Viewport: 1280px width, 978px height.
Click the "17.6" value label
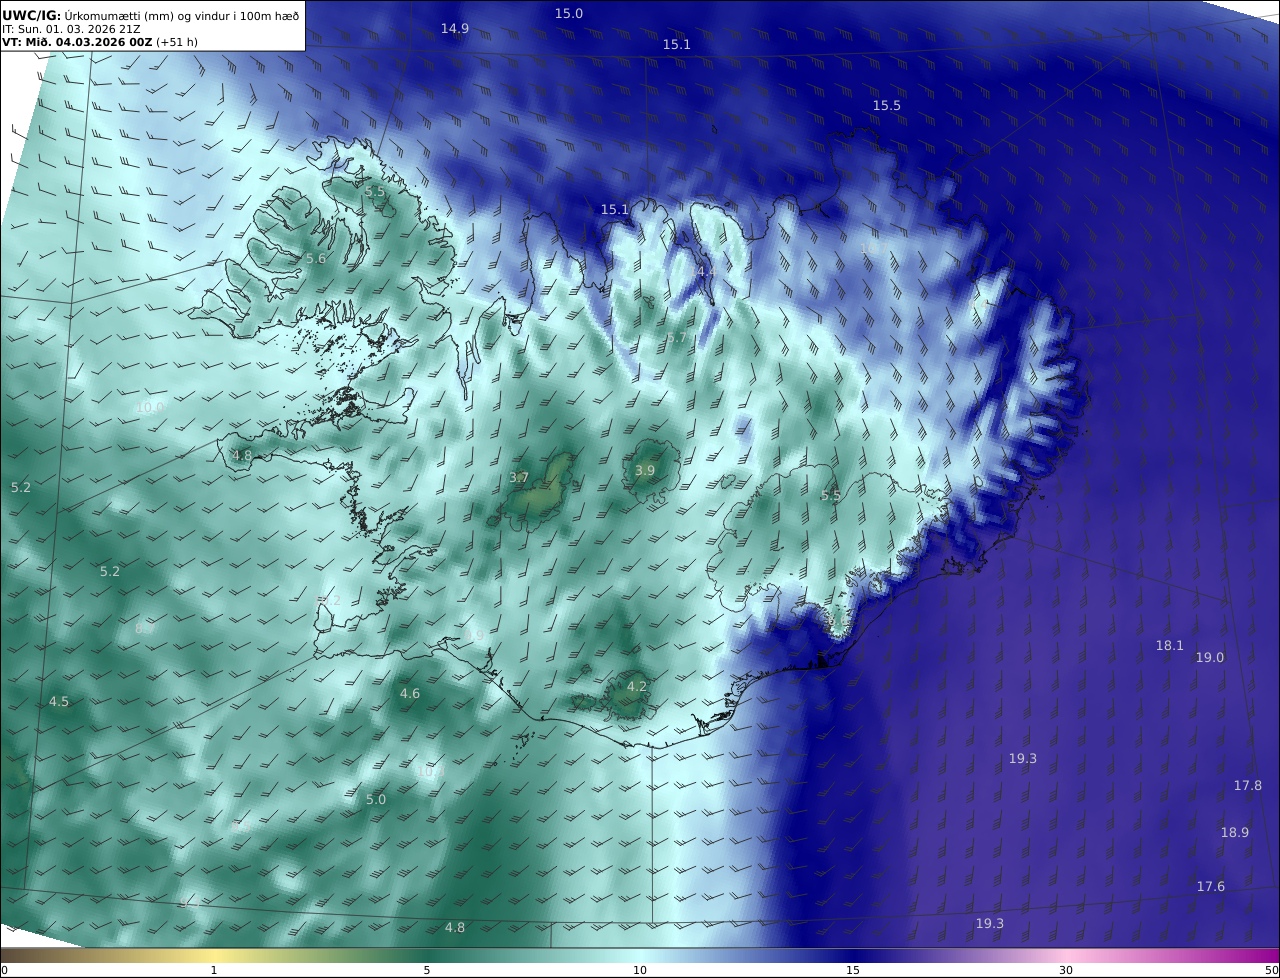click(1211, 887)
